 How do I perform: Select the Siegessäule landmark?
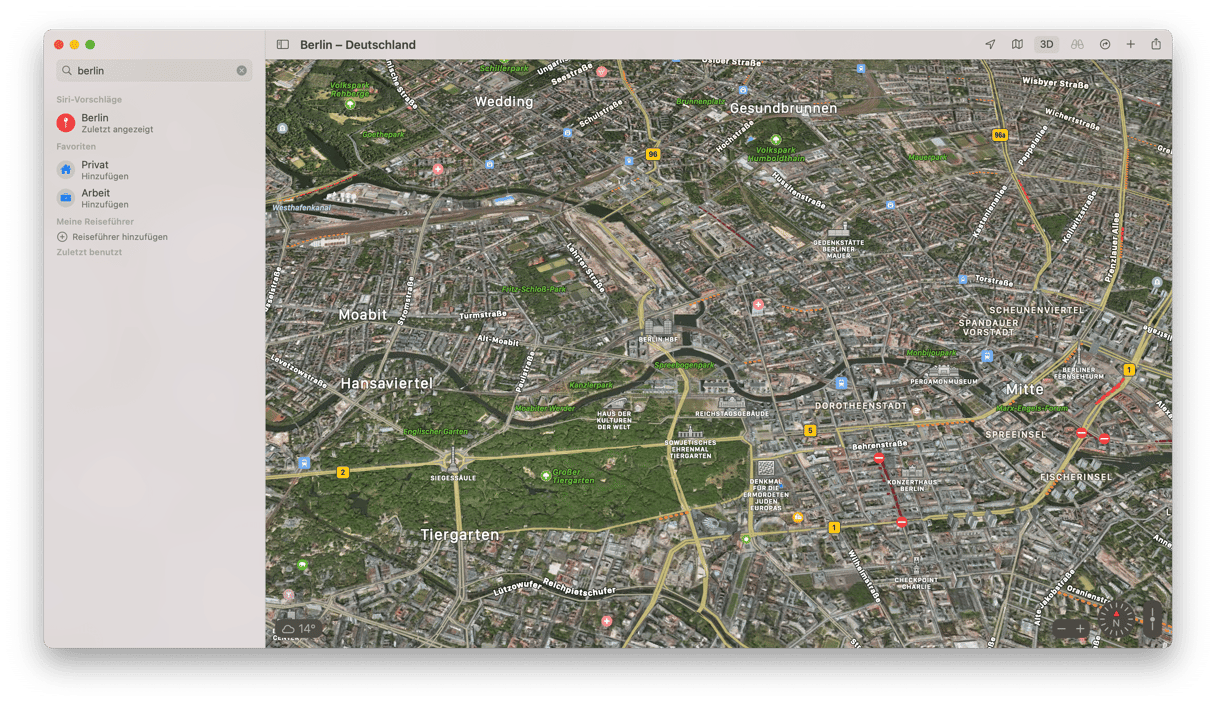click(453, 464)
